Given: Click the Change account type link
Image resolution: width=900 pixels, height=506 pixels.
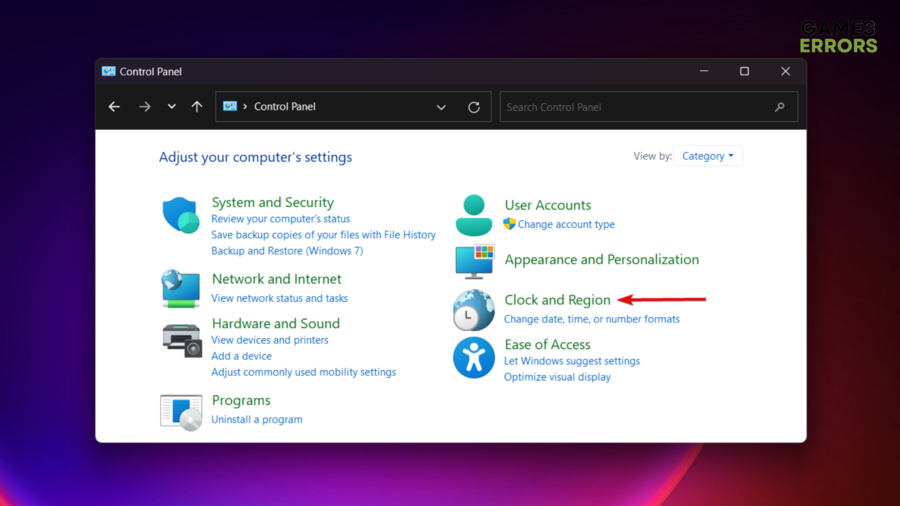Looking at the screenshot, I should coord(566,225).
